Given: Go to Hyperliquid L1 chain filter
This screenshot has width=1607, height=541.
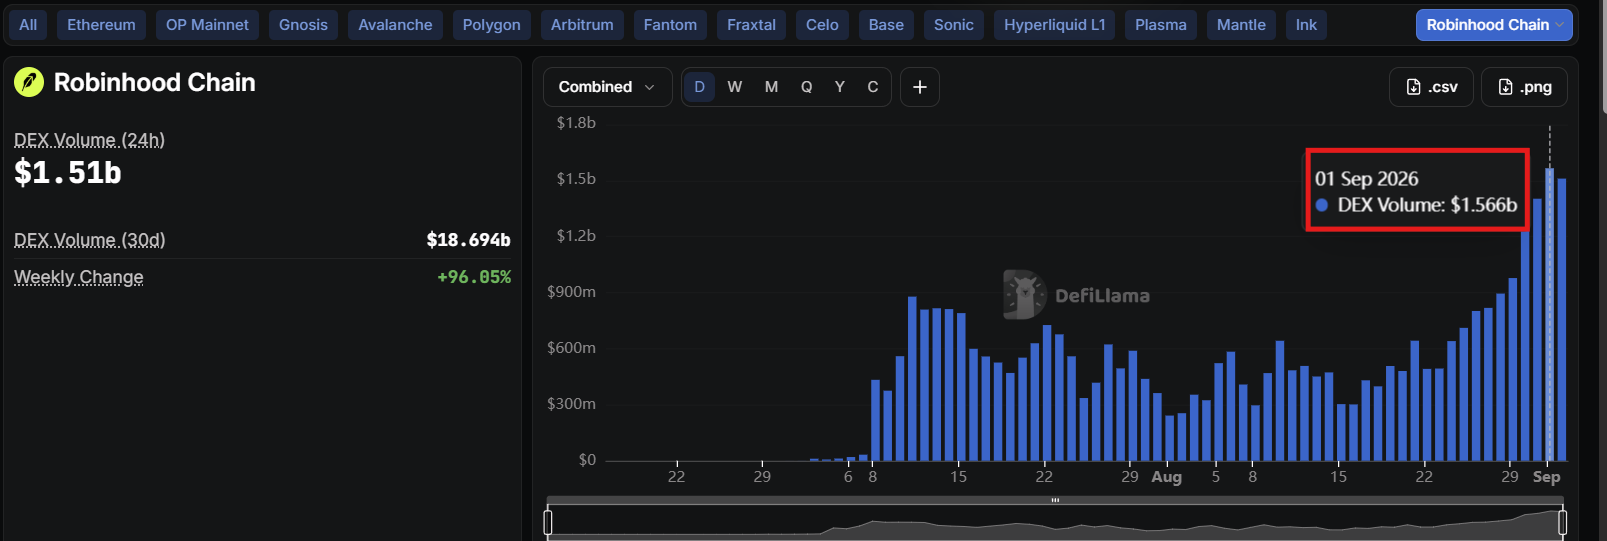Looking at the screenshot, I should click(x=1054, y=25).
